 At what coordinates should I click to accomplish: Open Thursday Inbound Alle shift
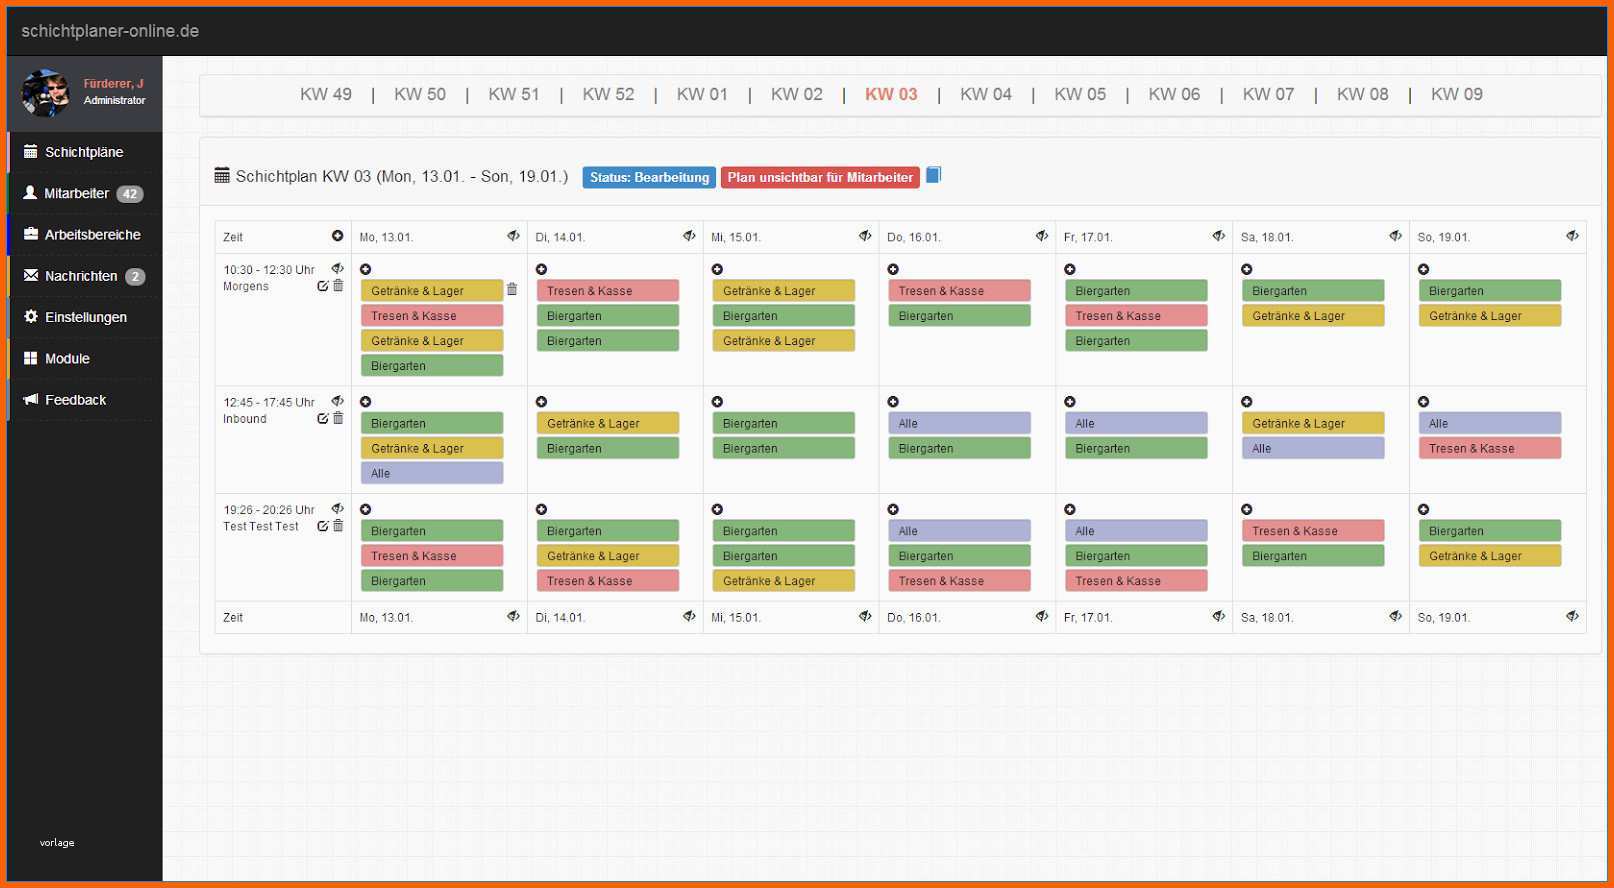[959, 423]
